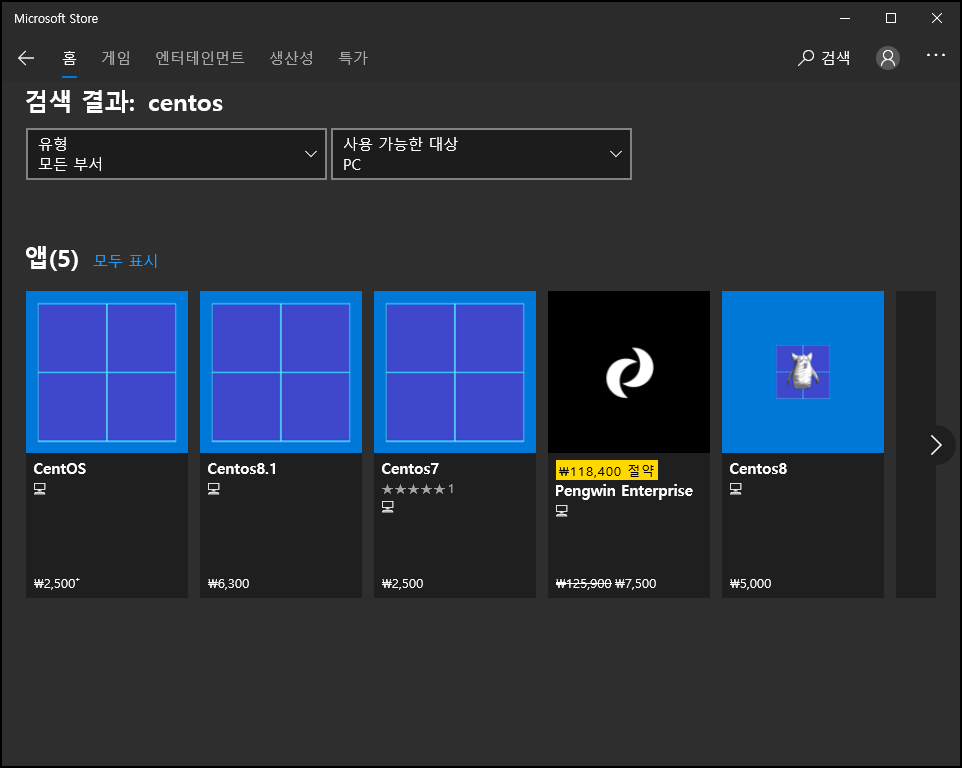Minimize the Microsoft Store window
Screen dimensions: 962x768
[845, 18]
